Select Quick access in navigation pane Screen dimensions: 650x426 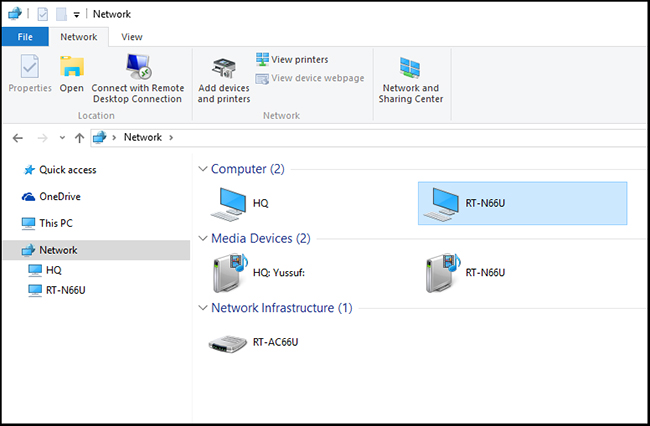[x=67, y=170]
